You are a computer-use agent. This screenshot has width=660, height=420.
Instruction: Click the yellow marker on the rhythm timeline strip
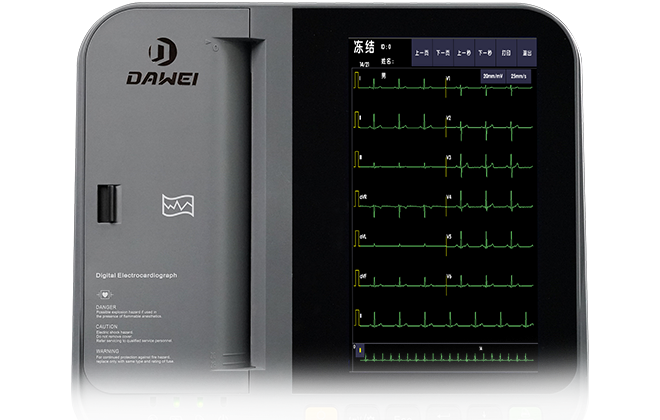click(360, 351)
